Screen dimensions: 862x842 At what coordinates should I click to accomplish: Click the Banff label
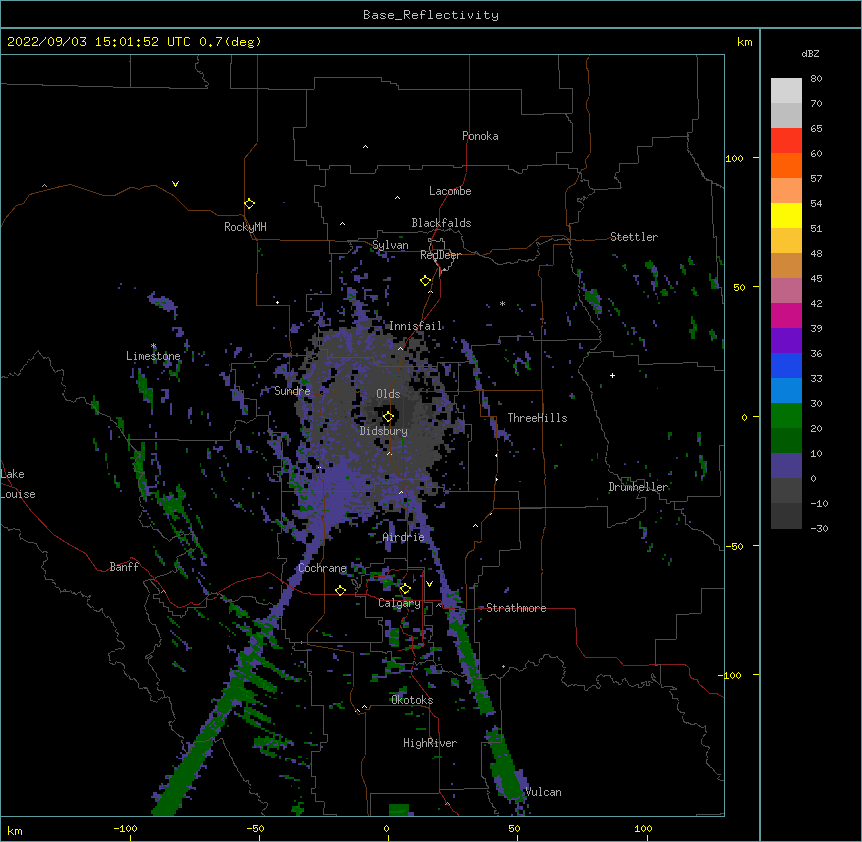(x=124, y=567)
